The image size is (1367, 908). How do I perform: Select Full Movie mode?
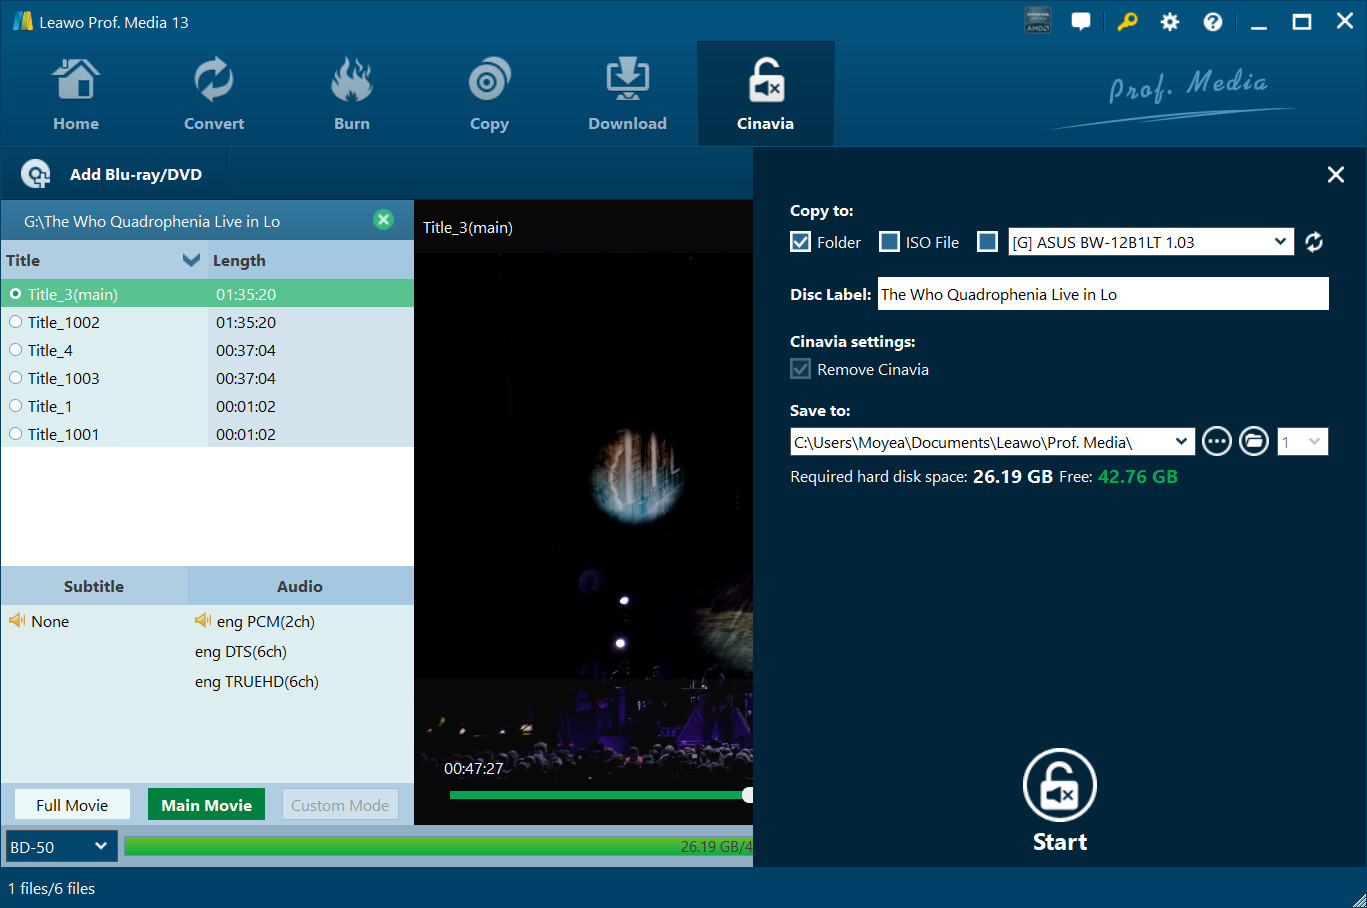click(72, 805)
